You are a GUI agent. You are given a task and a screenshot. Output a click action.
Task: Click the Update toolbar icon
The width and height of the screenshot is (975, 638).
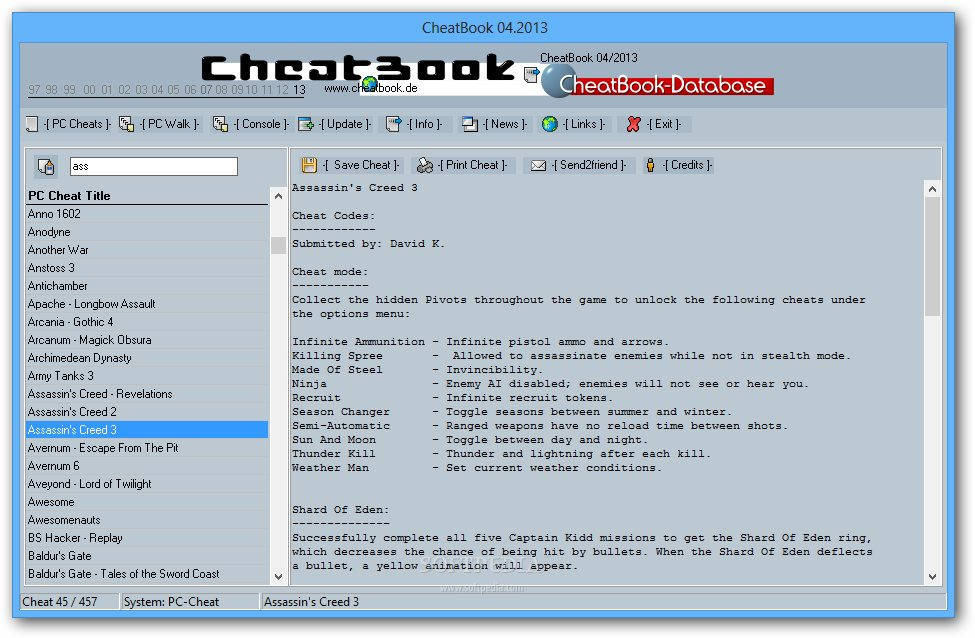coord(305,124)
